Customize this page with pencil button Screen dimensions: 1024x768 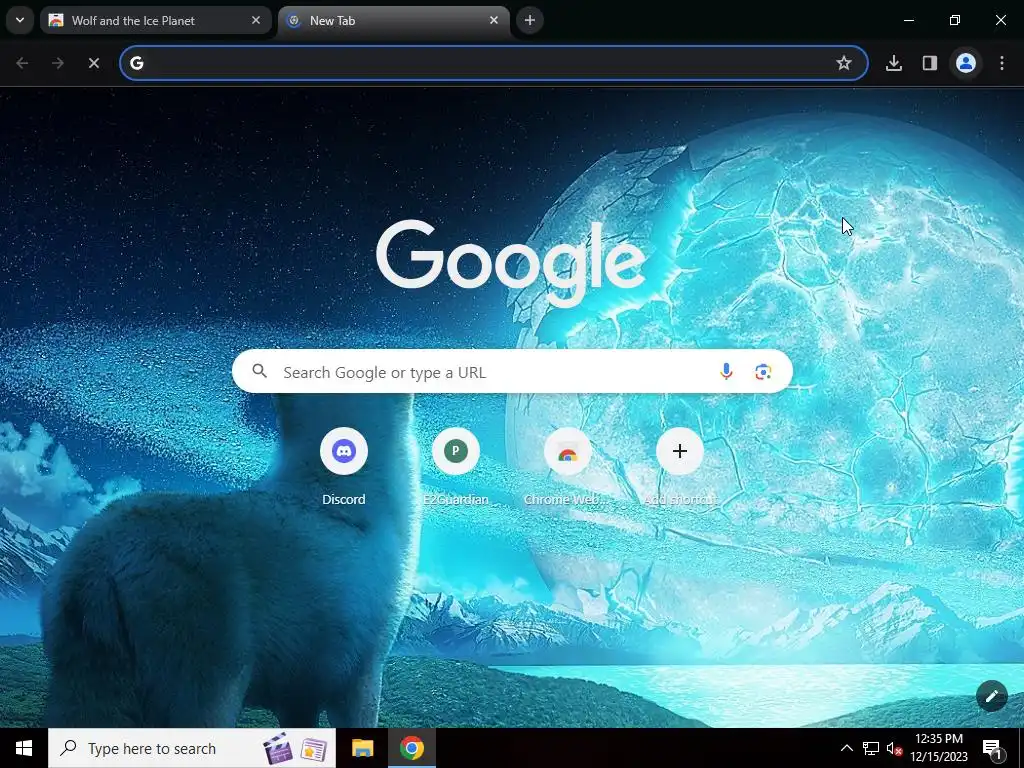pyautogui.click(x=991, y=696)
